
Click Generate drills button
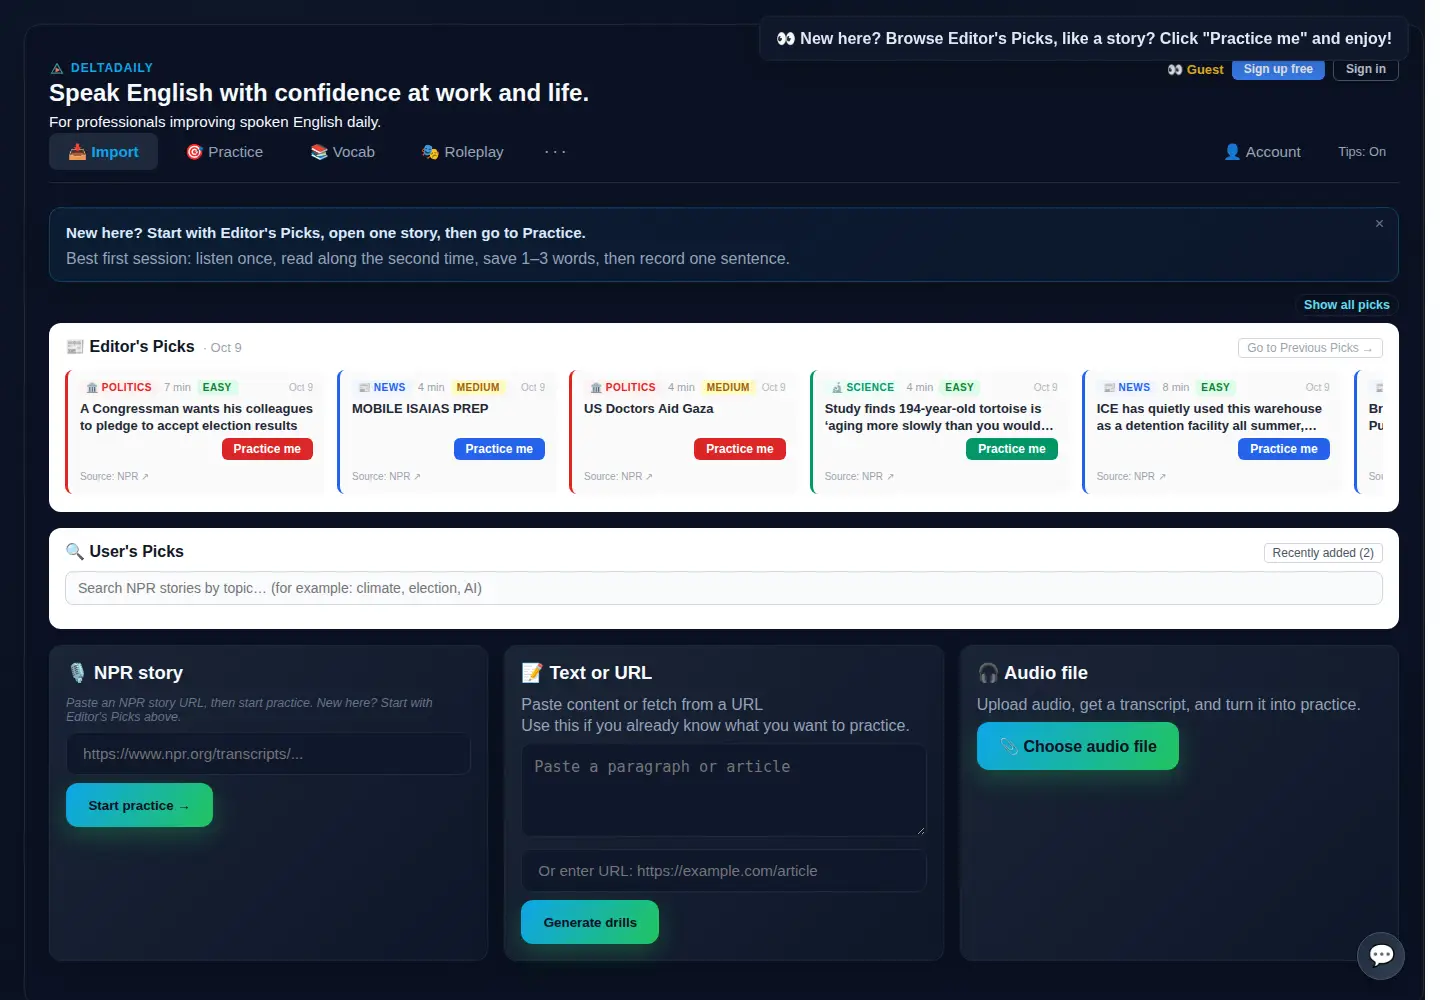click(x=590, y=922)
